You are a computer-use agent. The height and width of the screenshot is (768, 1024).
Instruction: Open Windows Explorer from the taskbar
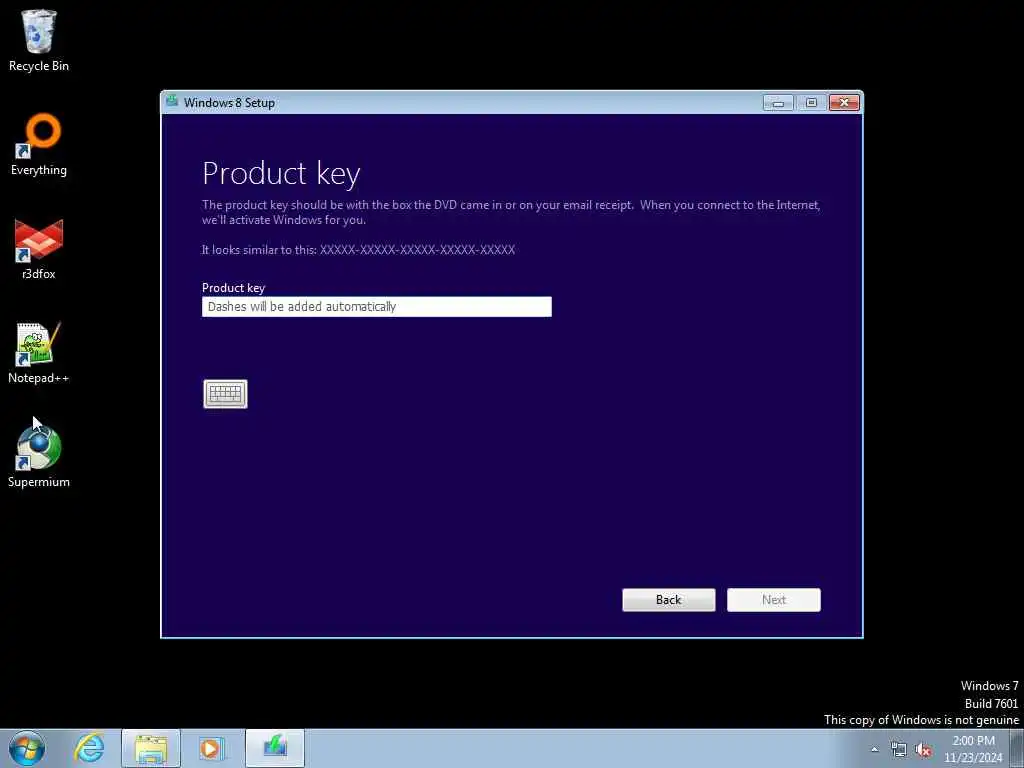[151, 748]
